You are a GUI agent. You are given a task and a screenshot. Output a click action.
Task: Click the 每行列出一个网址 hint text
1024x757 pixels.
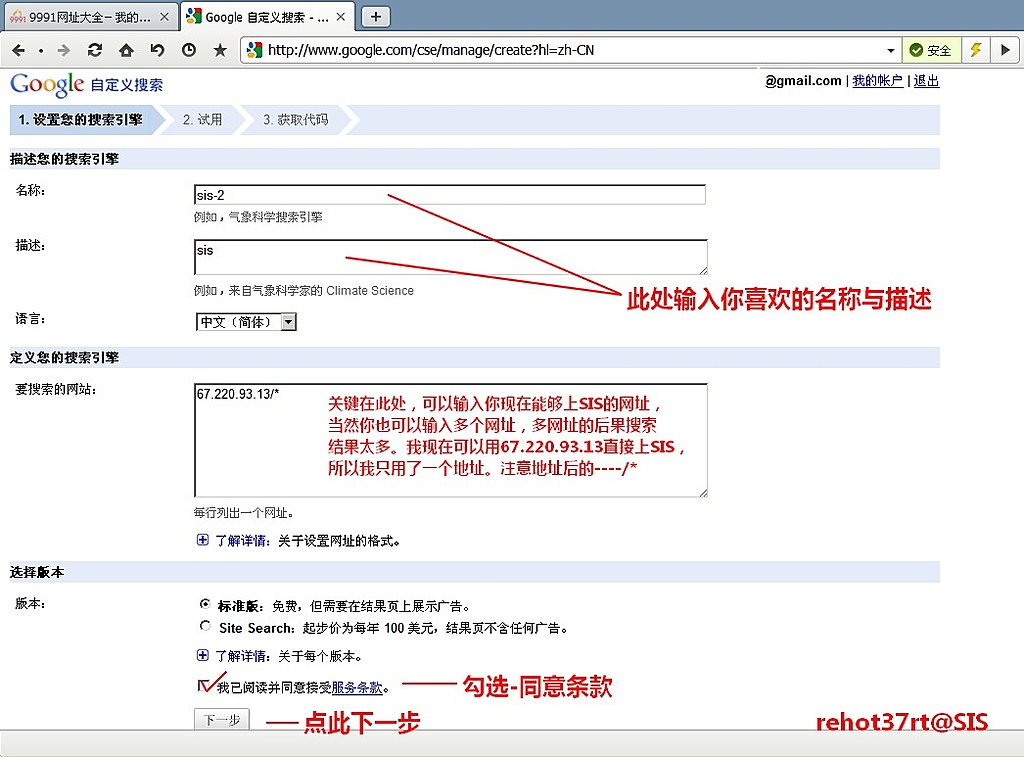click(x=244, y=513)
